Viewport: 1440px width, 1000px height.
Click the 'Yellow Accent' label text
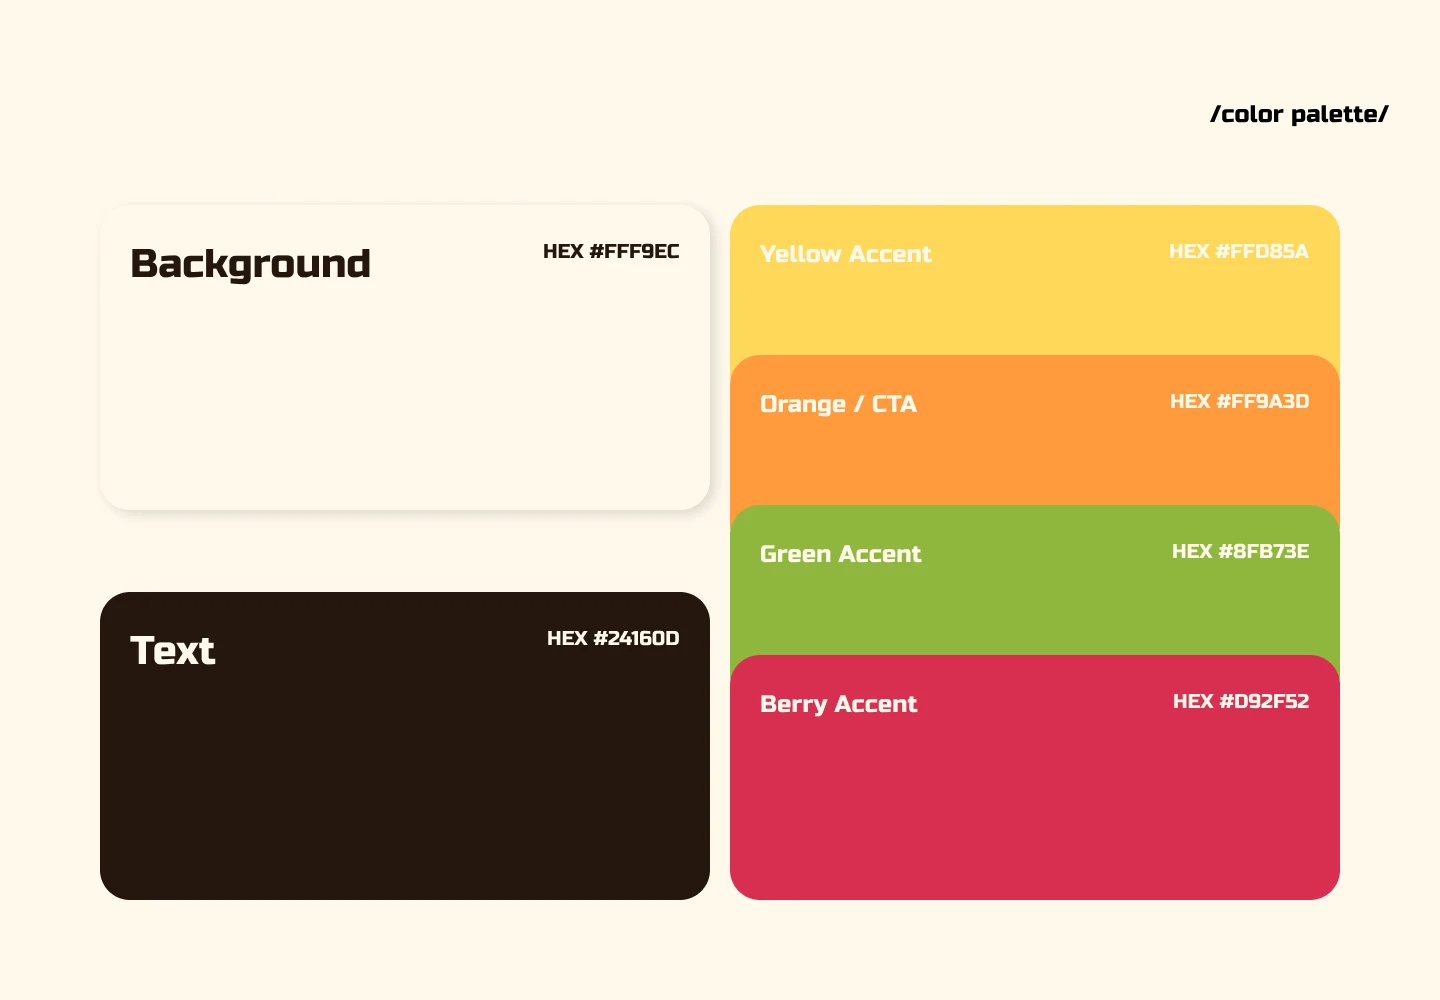coord(846,254)
